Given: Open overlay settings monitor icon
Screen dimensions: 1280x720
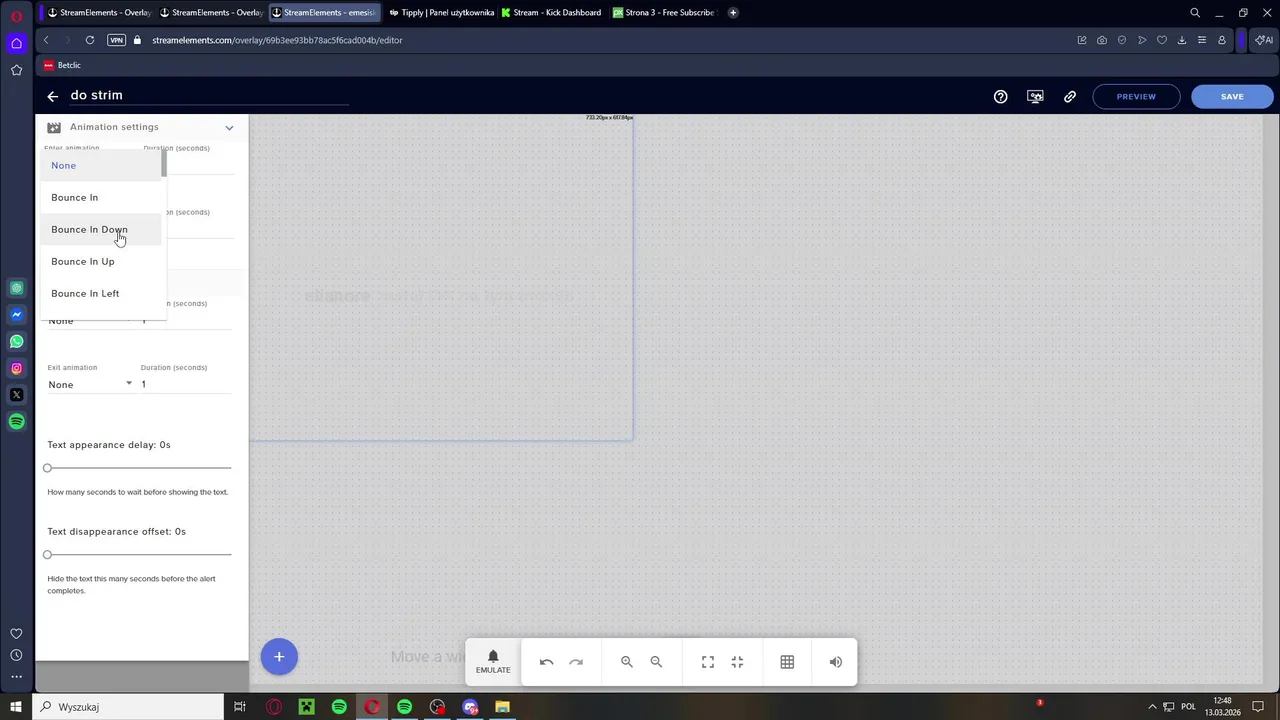Looking at the screenshot, I should pos(1035,96).
